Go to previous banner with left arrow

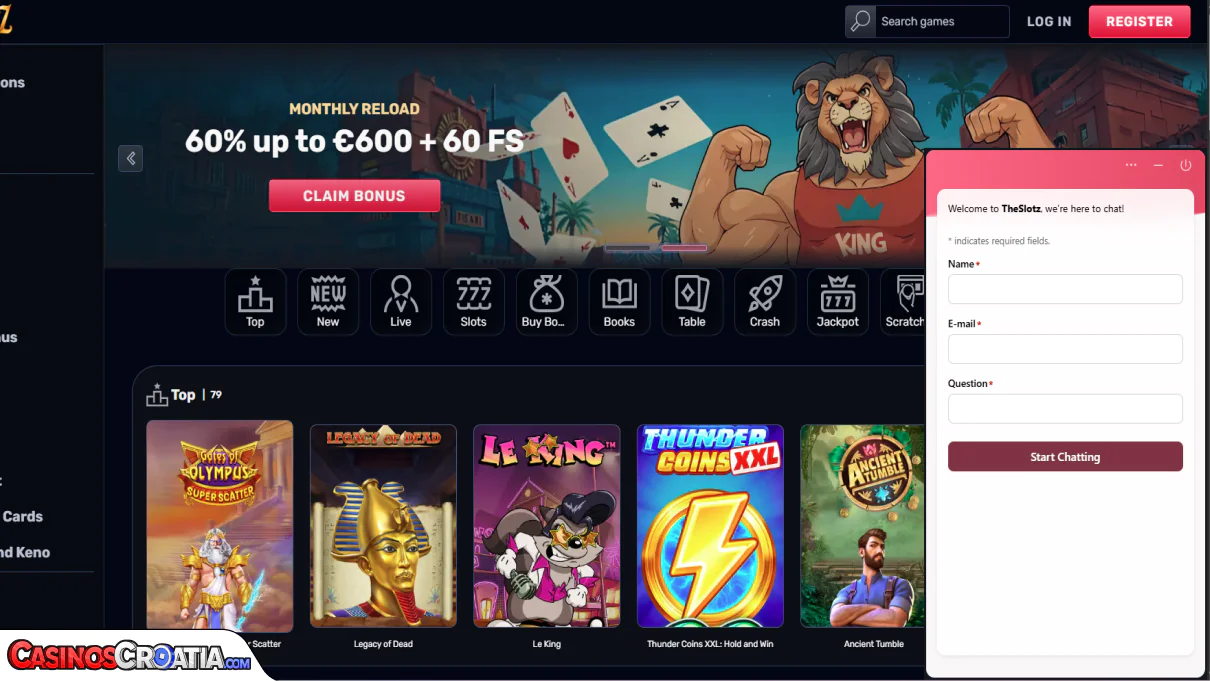click(x=130, y=158)
